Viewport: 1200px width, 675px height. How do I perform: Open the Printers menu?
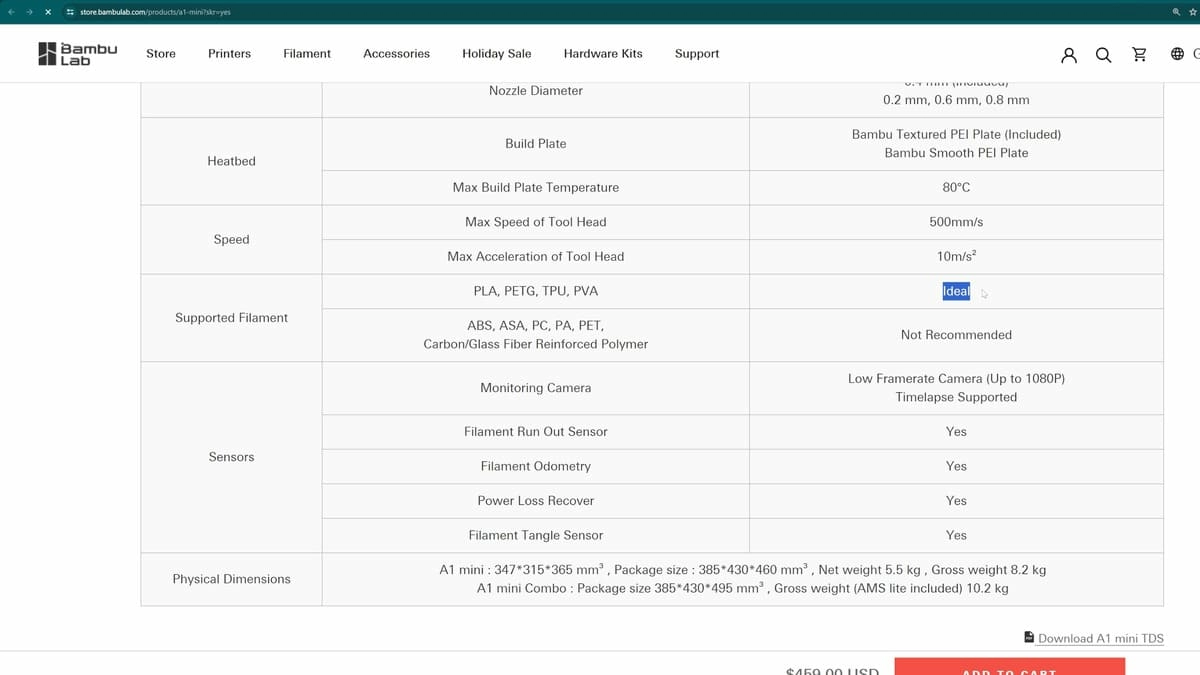(x=229, y=54)
